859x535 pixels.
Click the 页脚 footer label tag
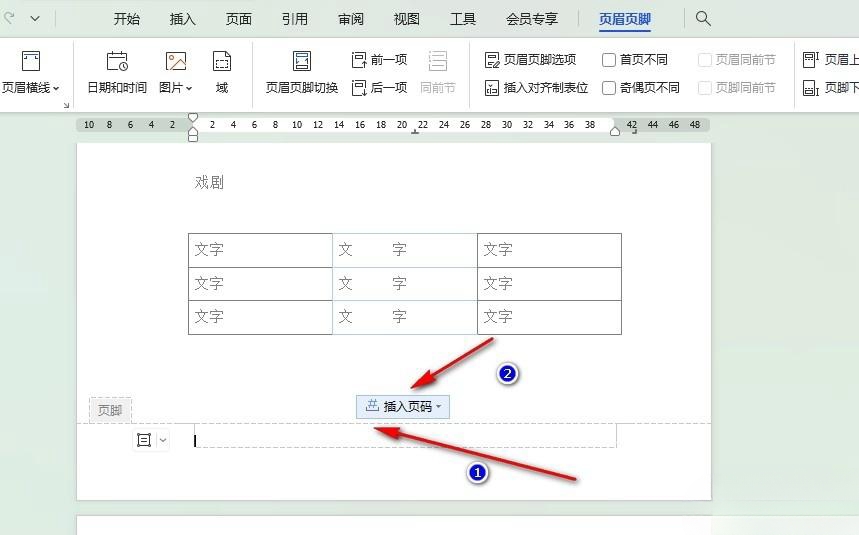[x=110, y=410]
